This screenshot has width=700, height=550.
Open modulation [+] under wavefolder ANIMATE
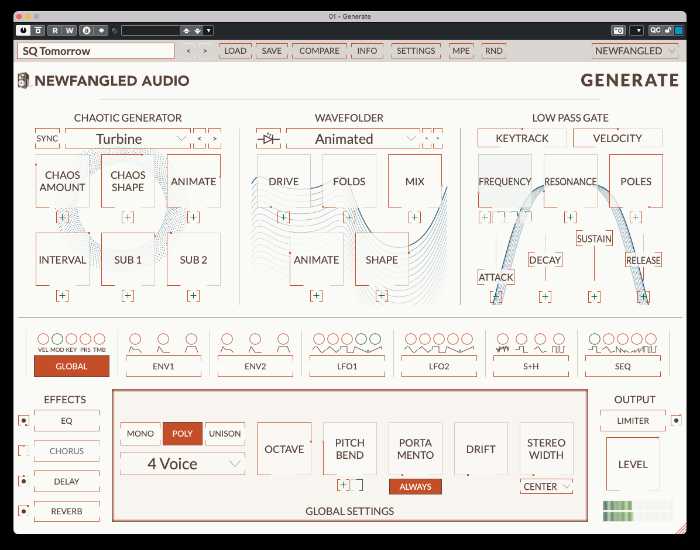pos(316,296)
